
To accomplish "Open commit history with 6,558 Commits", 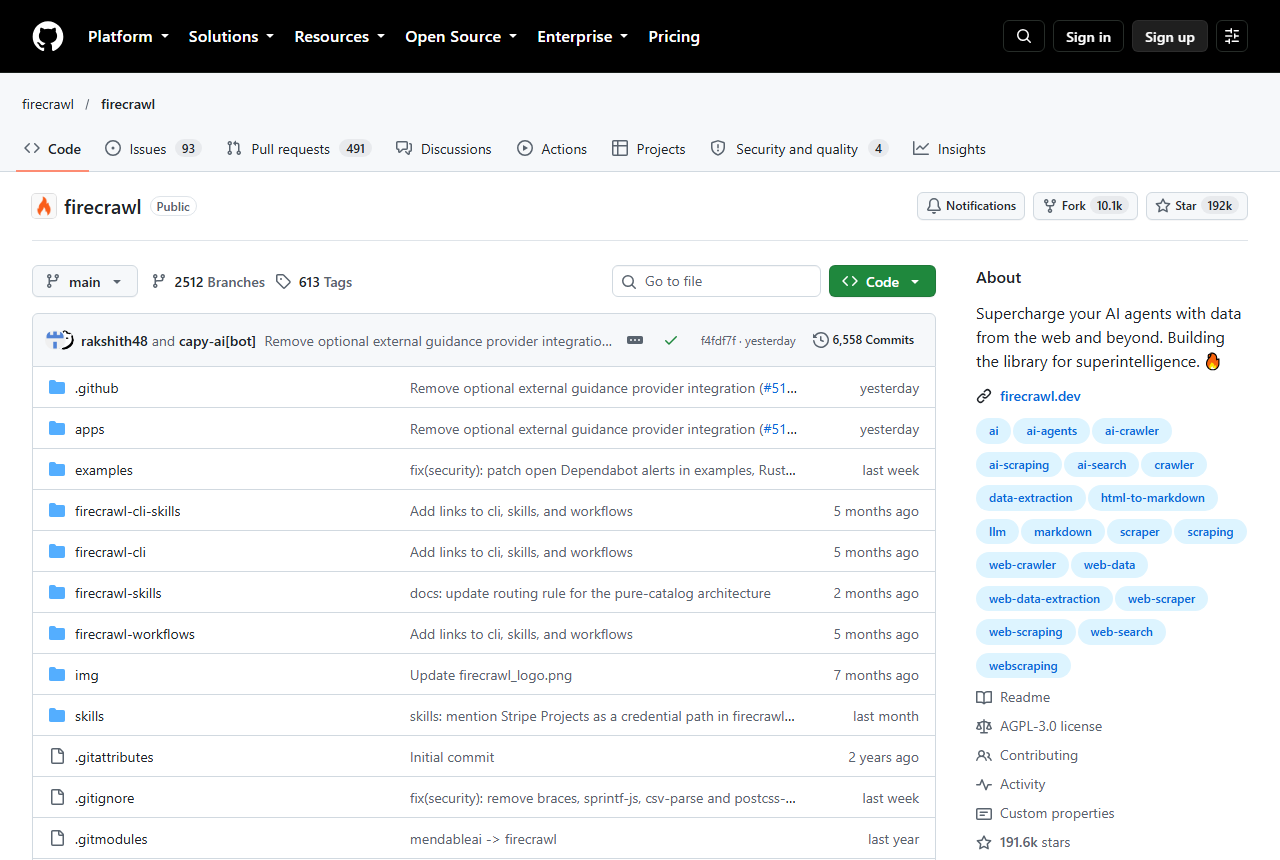I will (x=864, y=340).
